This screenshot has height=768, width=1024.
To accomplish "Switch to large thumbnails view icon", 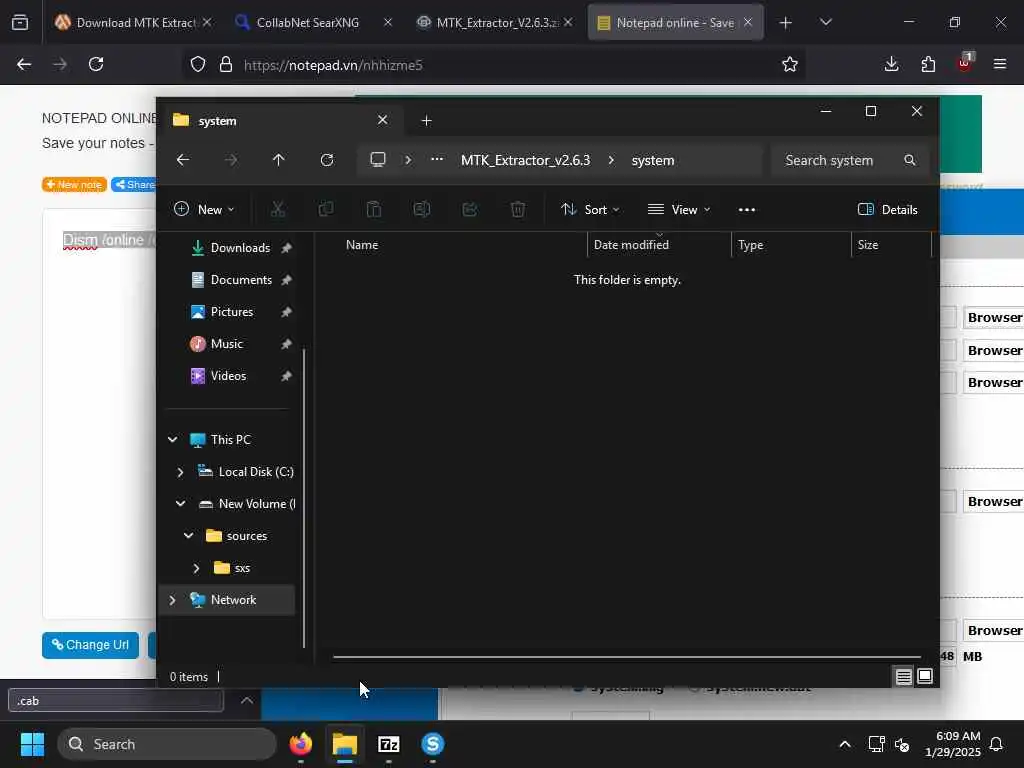I will [925, 677].
